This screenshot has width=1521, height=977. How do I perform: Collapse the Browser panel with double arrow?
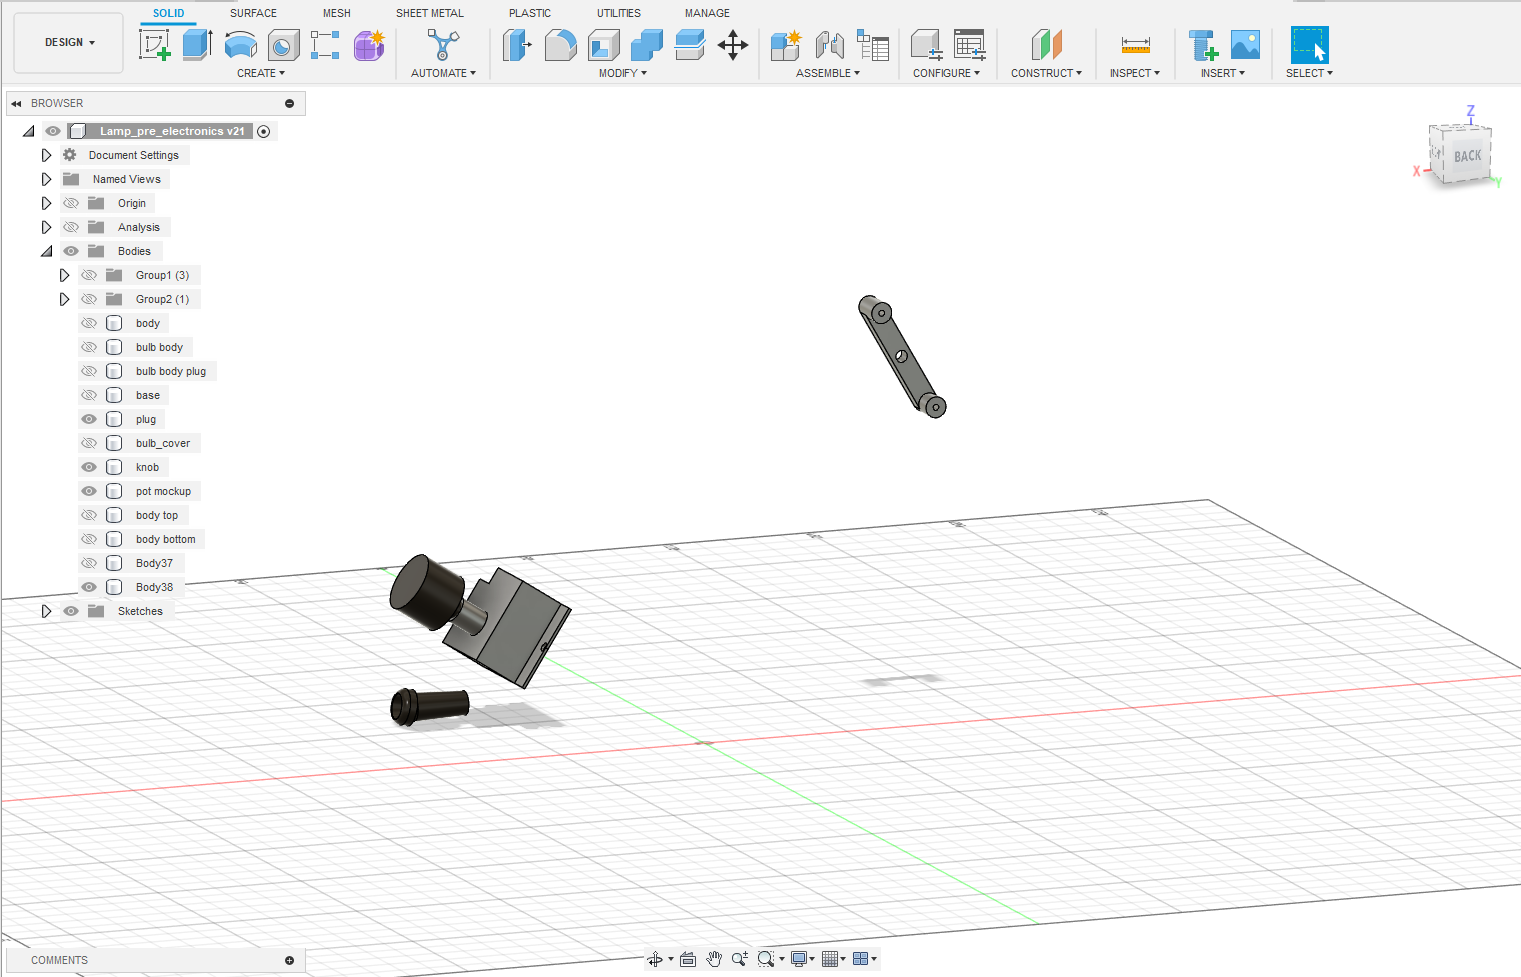point(17,103)
